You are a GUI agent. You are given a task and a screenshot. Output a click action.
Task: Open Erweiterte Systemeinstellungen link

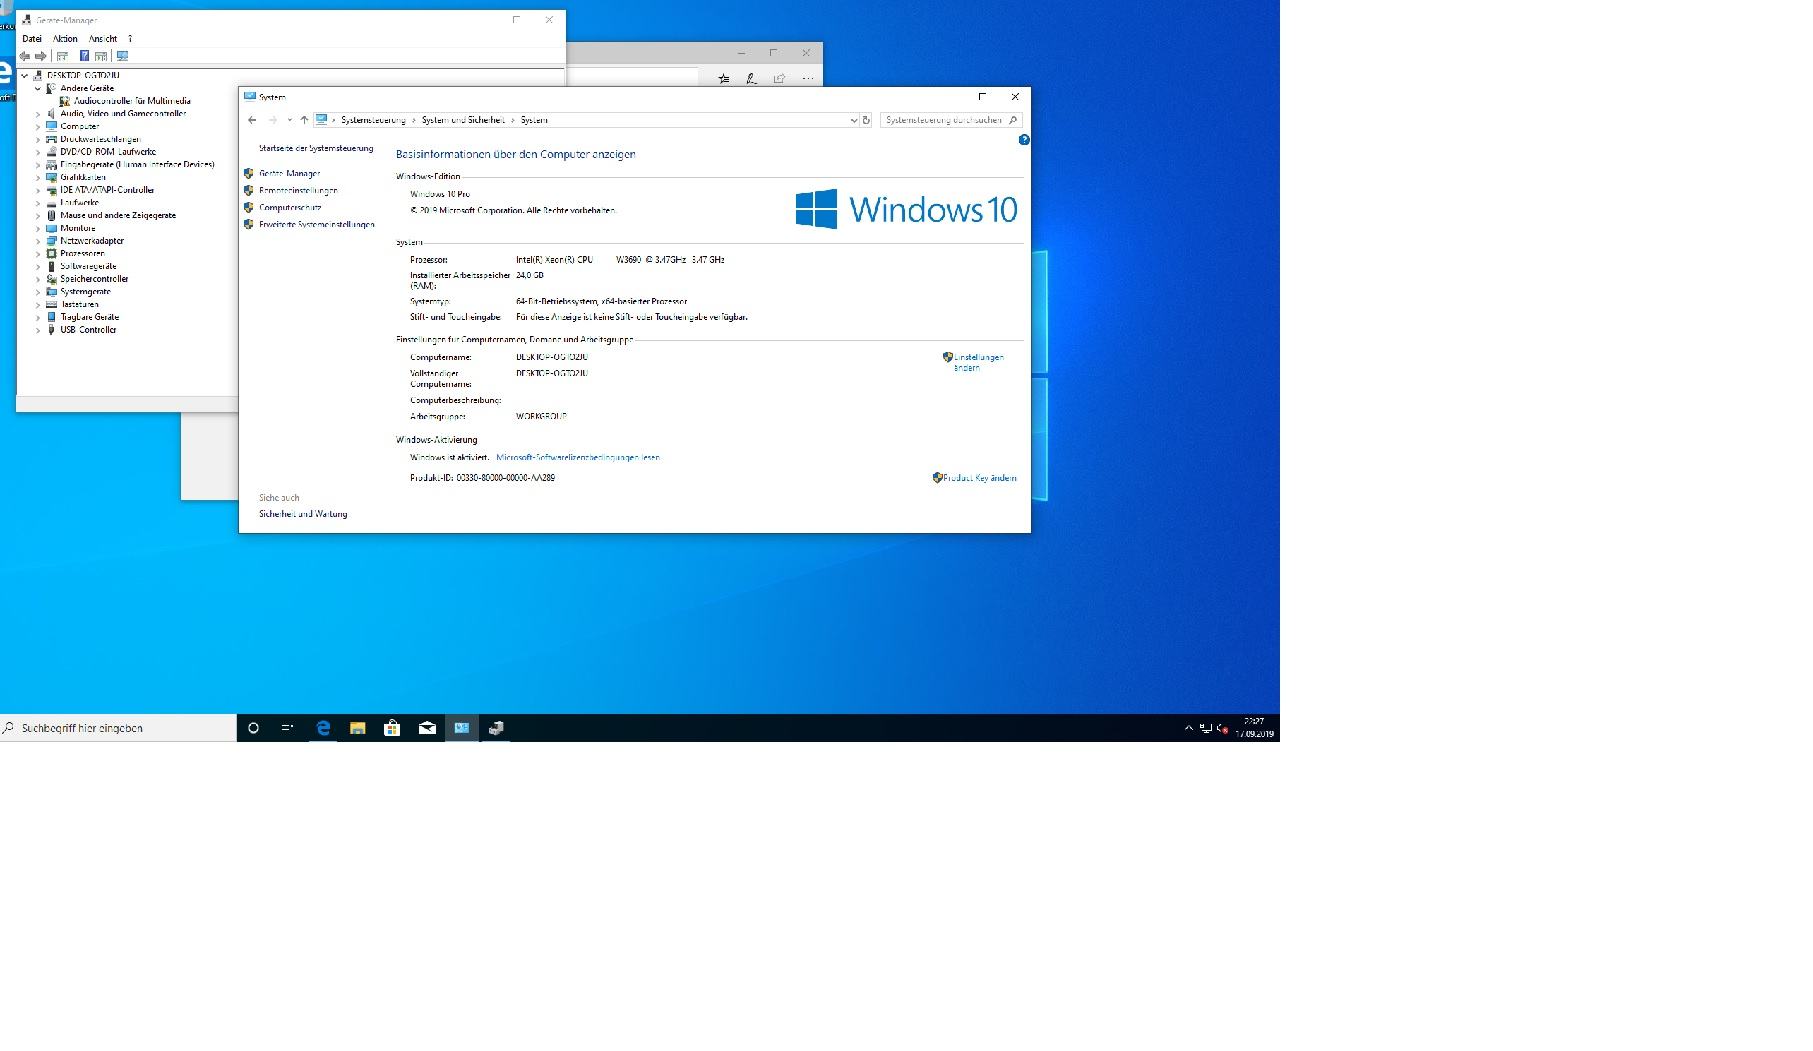[x=317, y=225]
